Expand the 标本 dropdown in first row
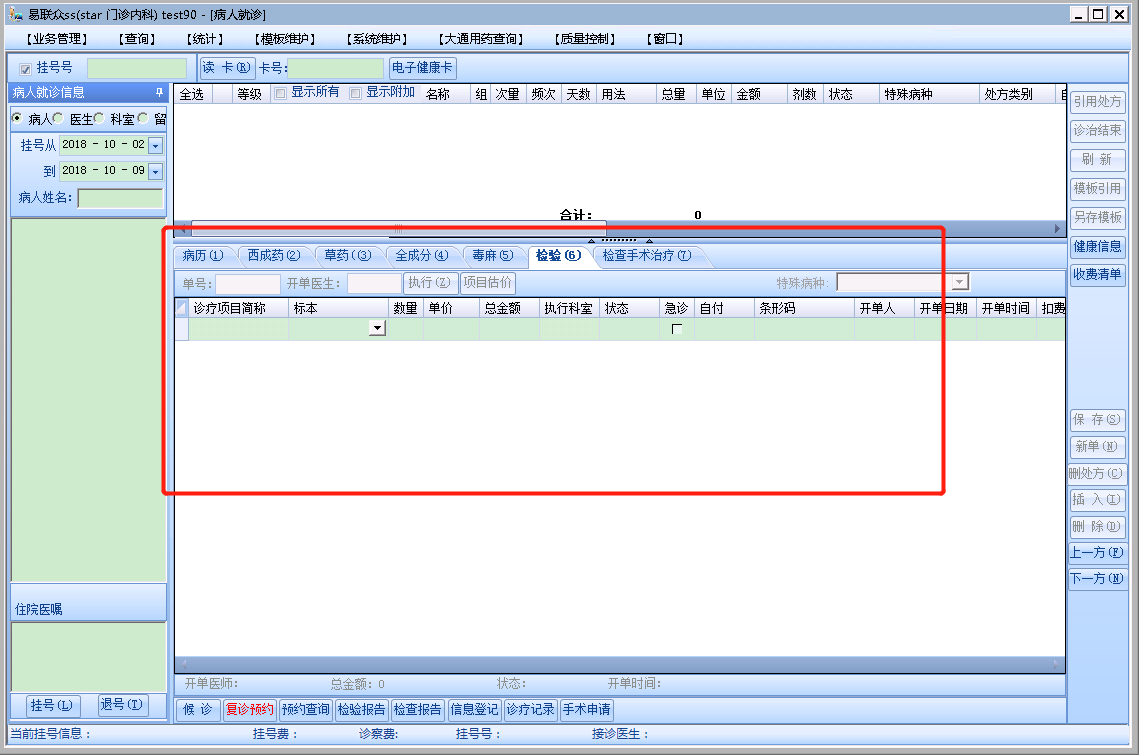This screenshot has width=1139, height=755. (377, 328)
